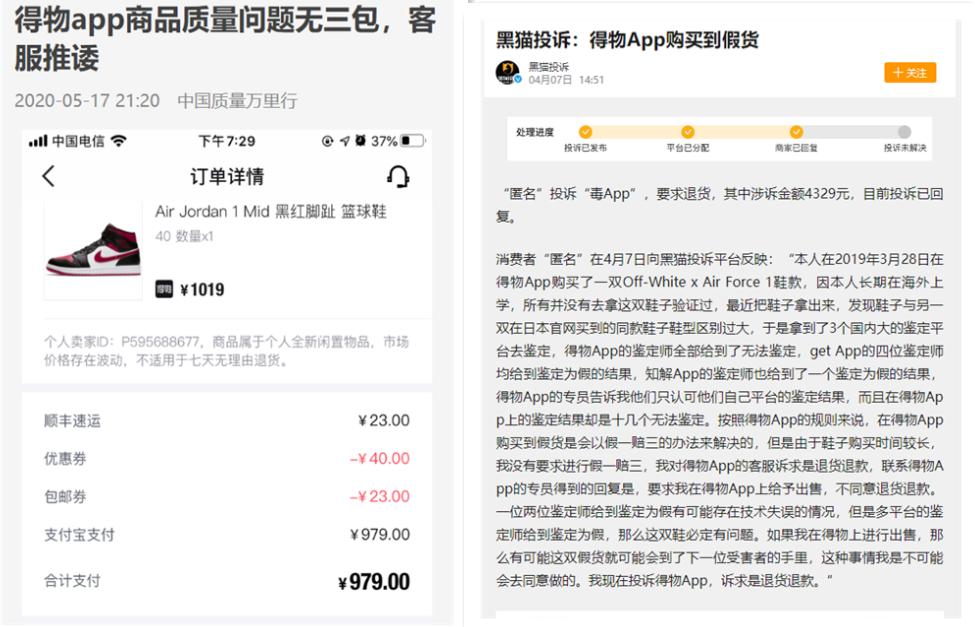Click the alarm clock status bar icon
This screenshot has width=975, height=627.
point(360,139)
